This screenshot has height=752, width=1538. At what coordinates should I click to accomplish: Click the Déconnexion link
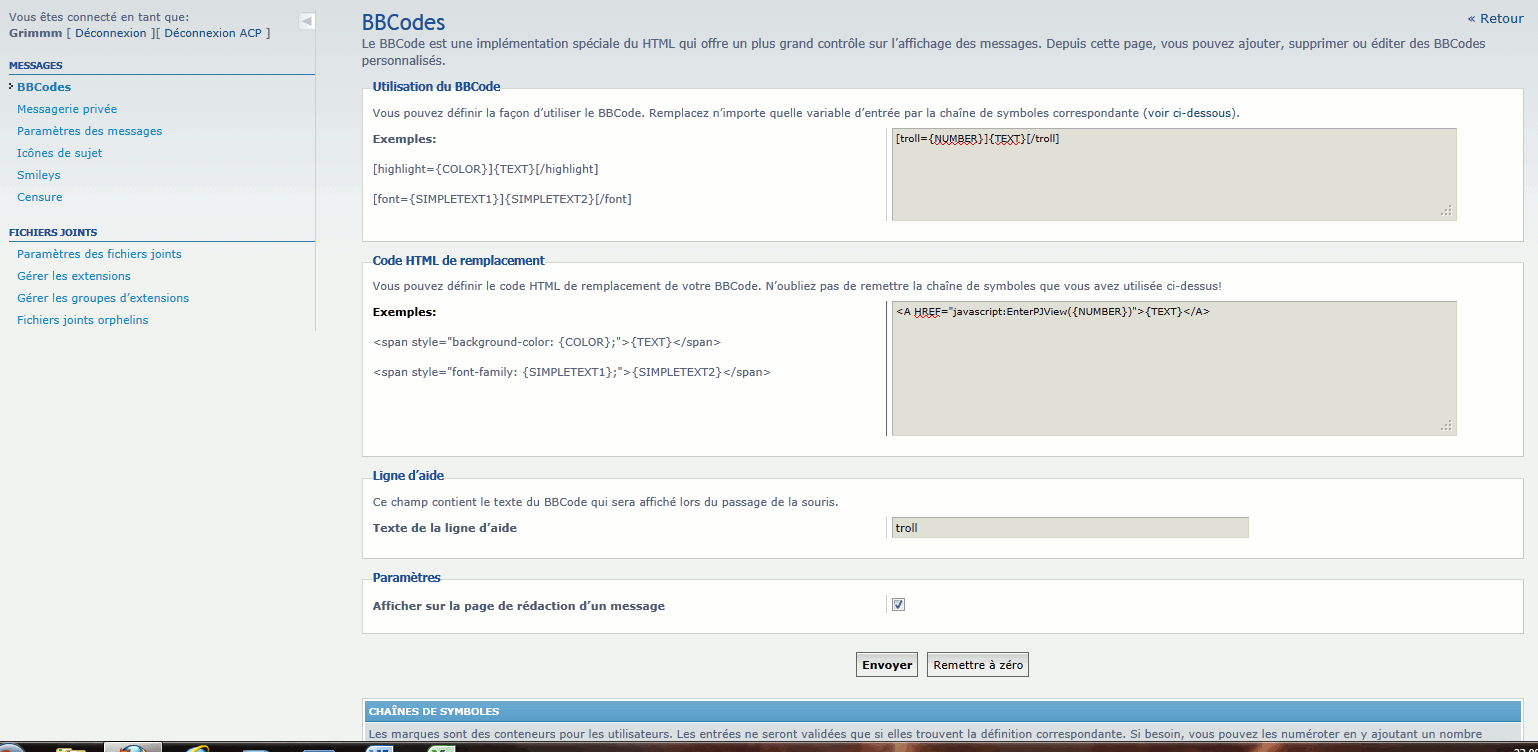pos(110,33)
